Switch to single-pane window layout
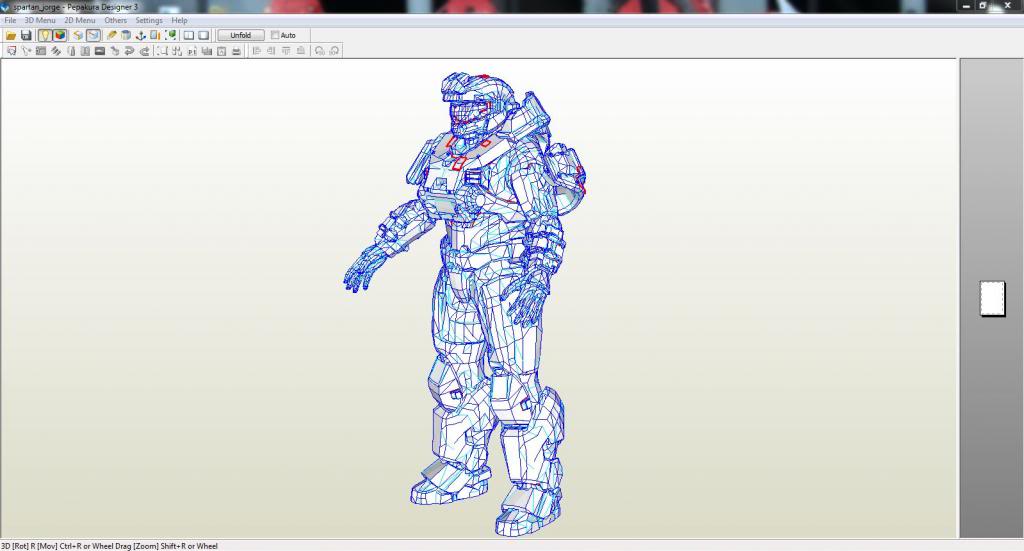 [204, 35]
